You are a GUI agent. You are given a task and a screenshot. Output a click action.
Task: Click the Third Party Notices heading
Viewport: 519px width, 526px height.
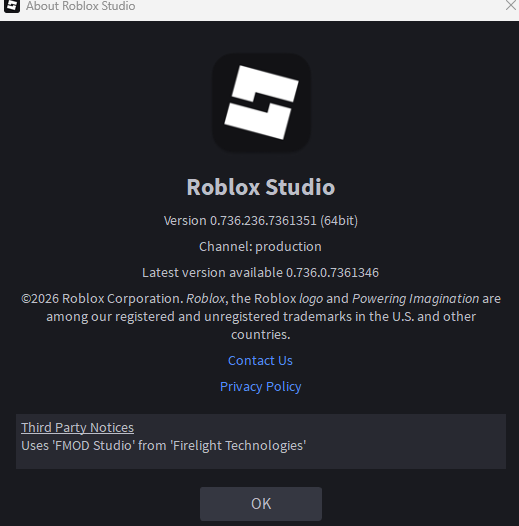click(77, 427)
